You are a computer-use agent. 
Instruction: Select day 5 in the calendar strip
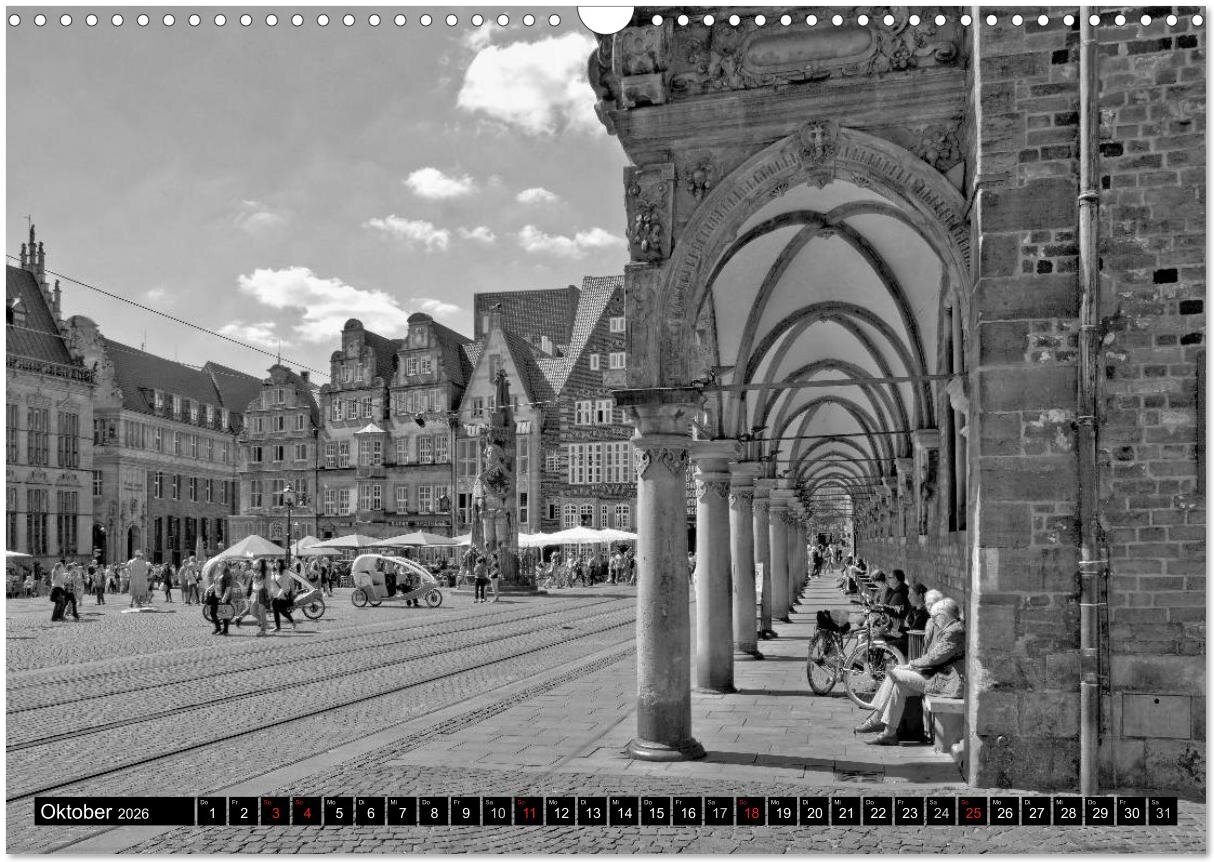coord(338,811)
